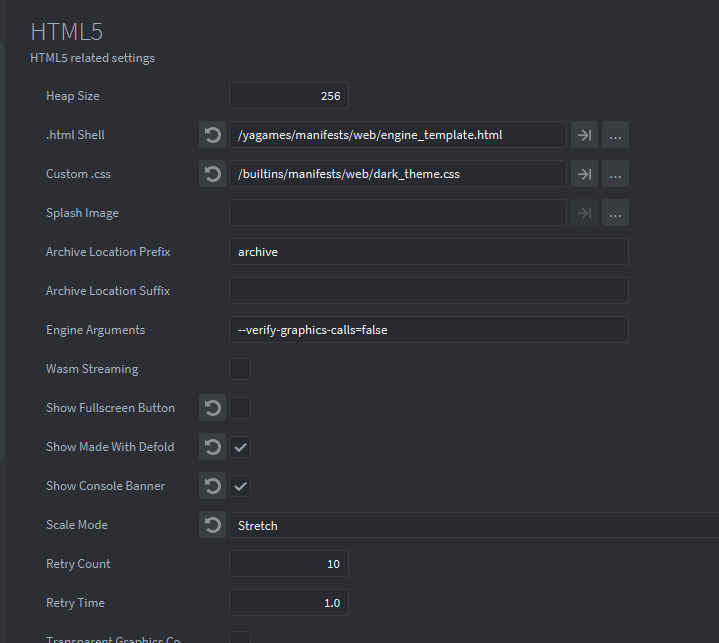This screenshot has height=643, width=719.
Task: Enable Show Fullscreen Button checkbox
Action: point(240,408)
